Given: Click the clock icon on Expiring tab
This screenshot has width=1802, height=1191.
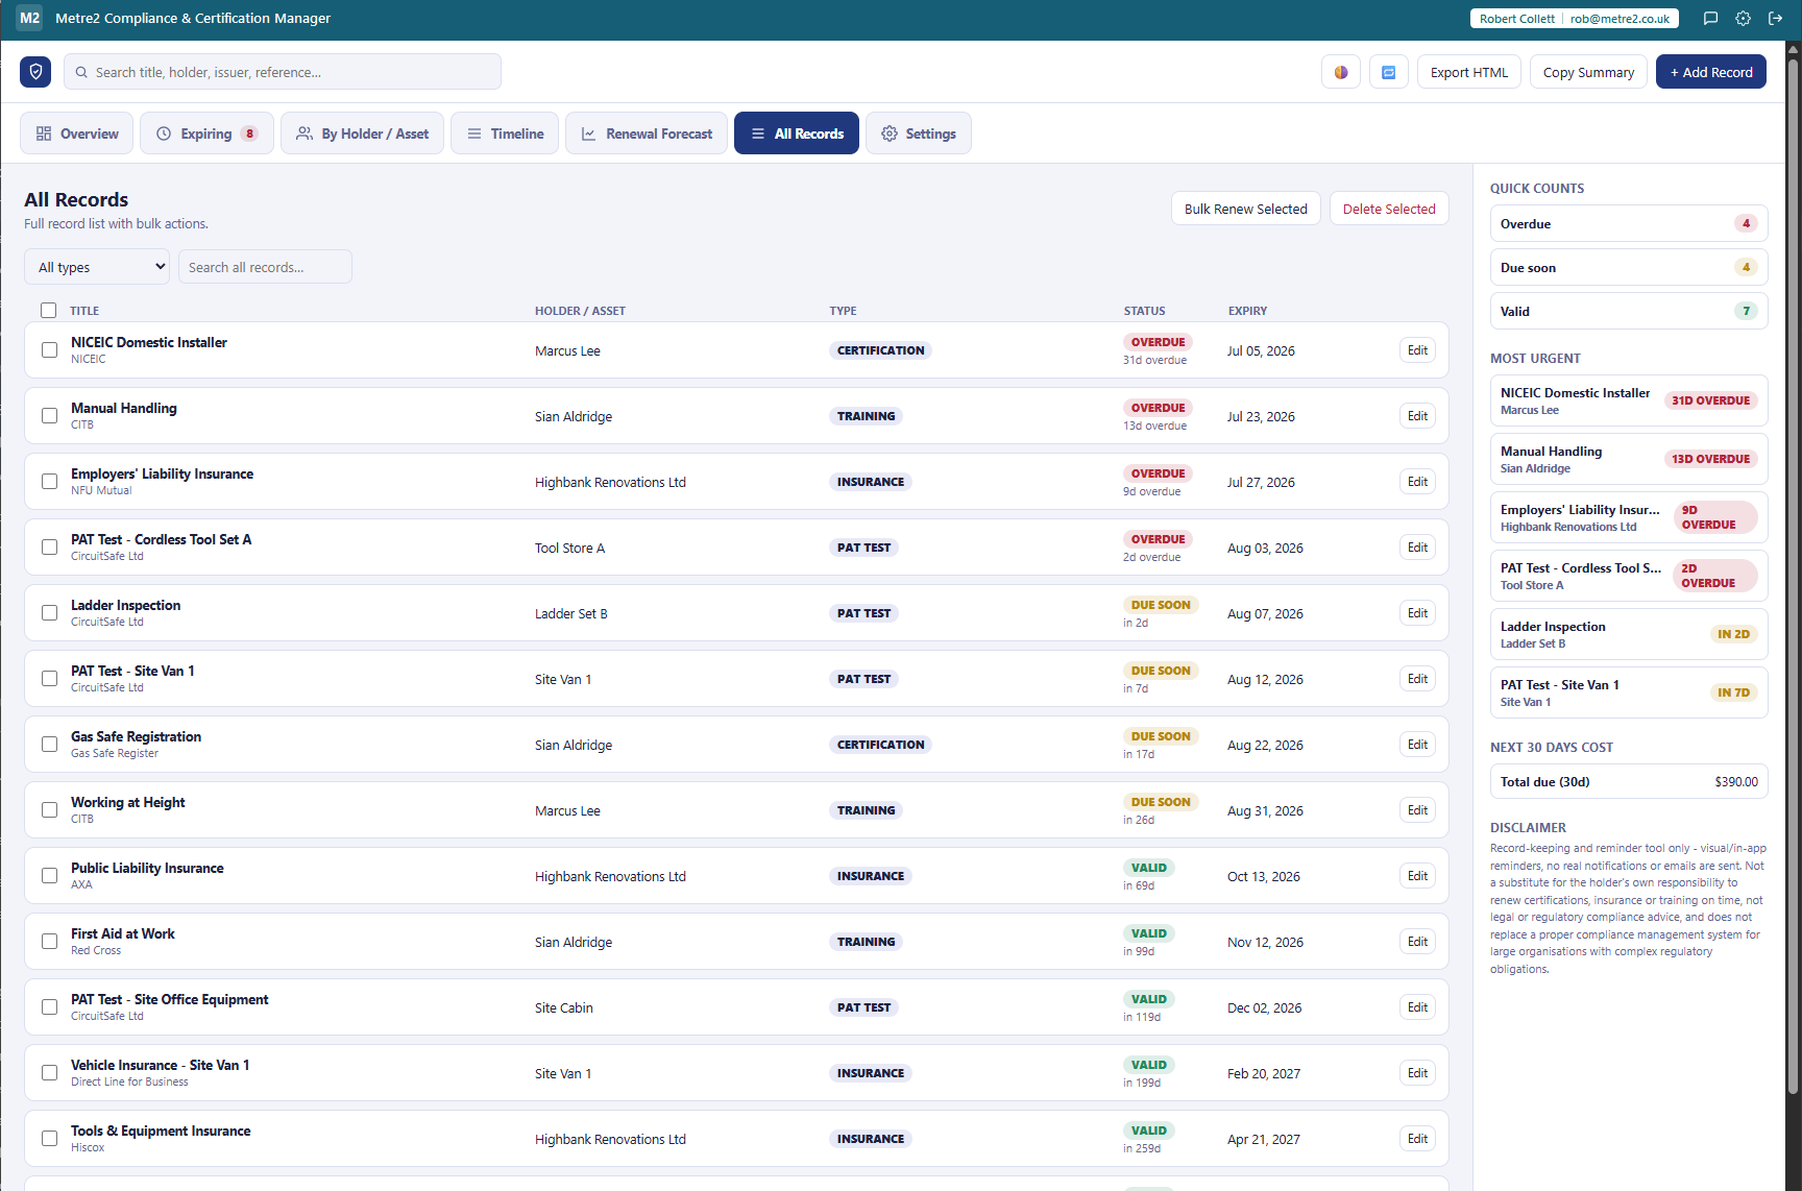Looking at the screenshot, I should click(164, 133).
